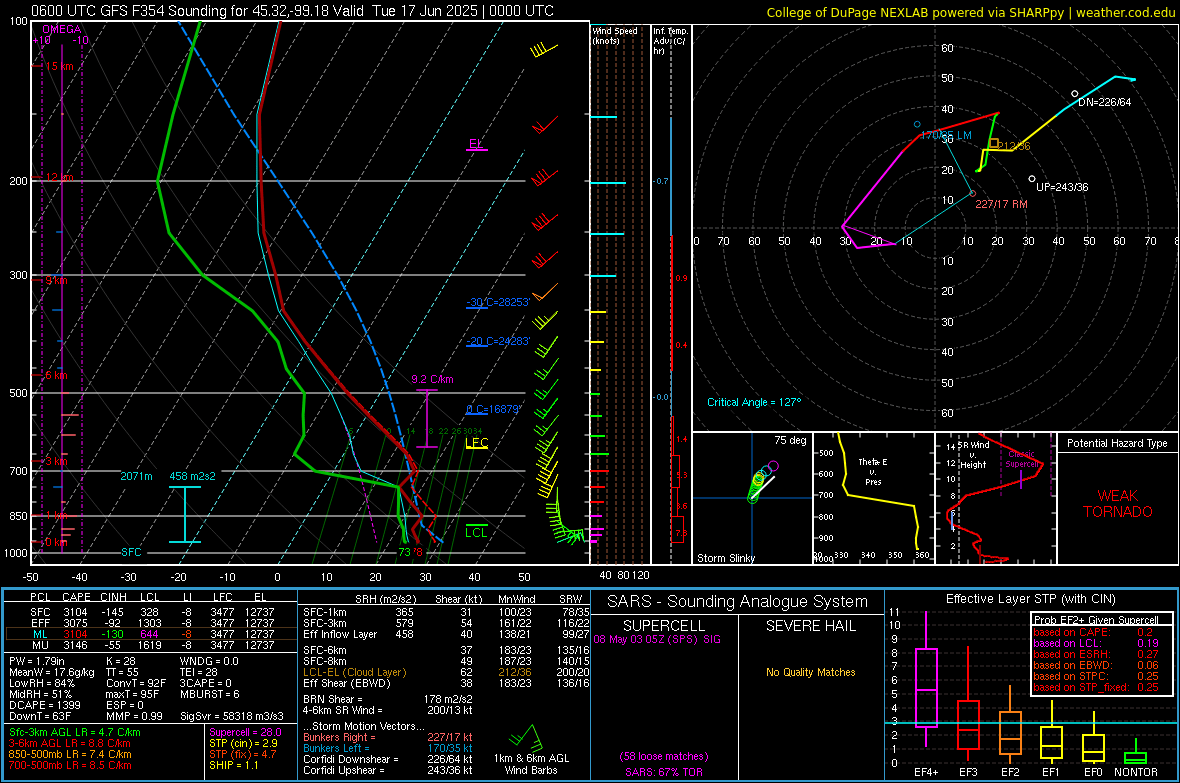Click the DCAPE = 1399 value

[45, 705]
